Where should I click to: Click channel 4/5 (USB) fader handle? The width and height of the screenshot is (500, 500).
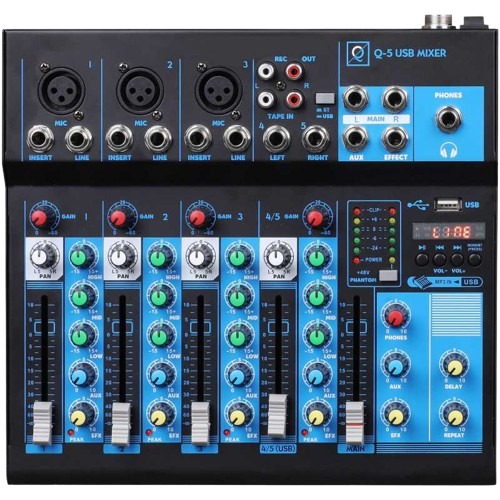click(277, 415)
